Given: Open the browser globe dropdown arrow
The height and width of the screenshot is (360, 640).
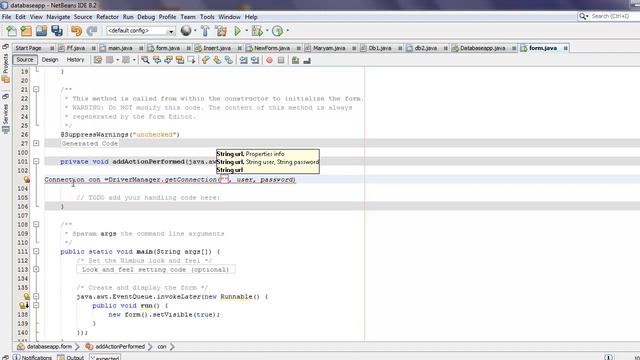Looking at the screenshot, I should 195,31.
